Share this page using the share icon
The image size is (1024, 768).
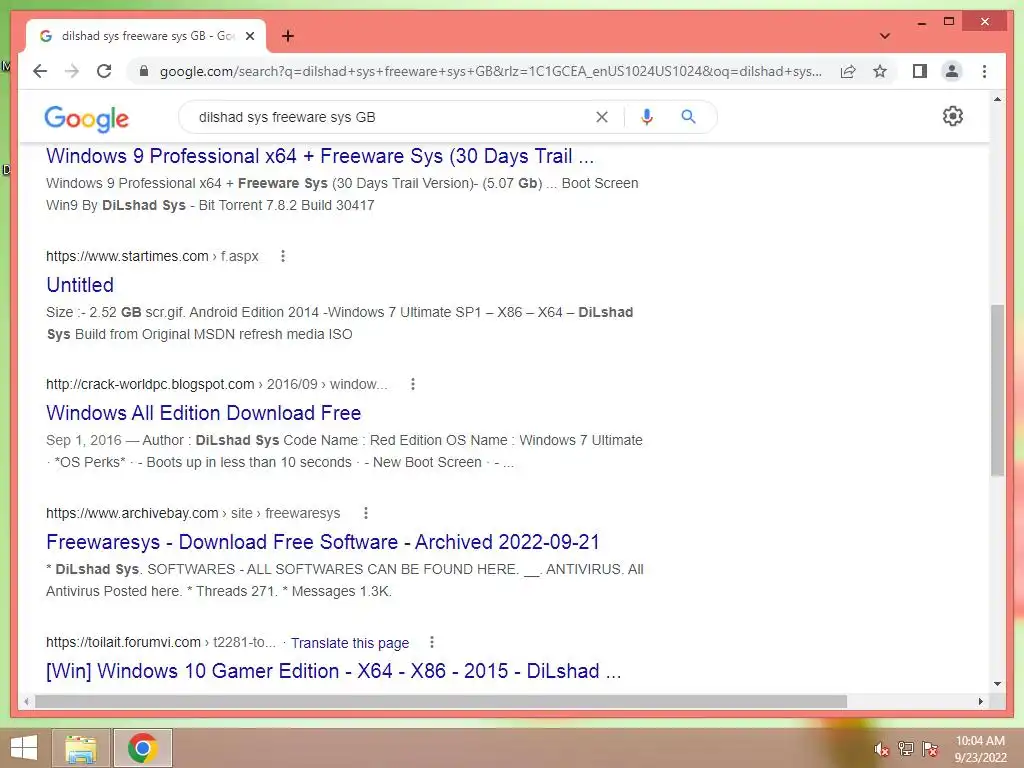click(x=848, y=71)
